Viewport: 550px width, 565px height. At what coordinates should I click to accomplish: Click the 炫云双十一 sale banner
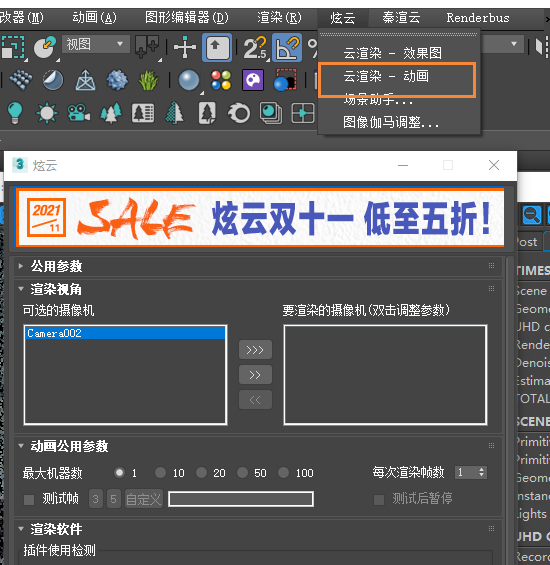coord(260,217)
